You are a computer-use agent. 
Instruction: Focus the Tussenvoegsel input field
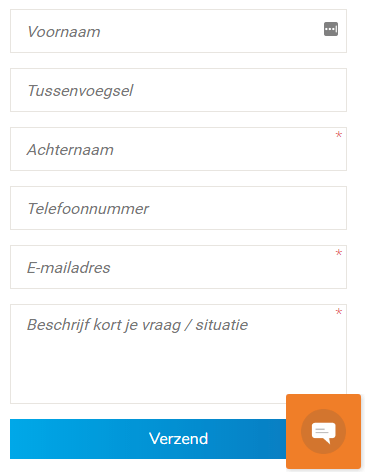(178, 90)
